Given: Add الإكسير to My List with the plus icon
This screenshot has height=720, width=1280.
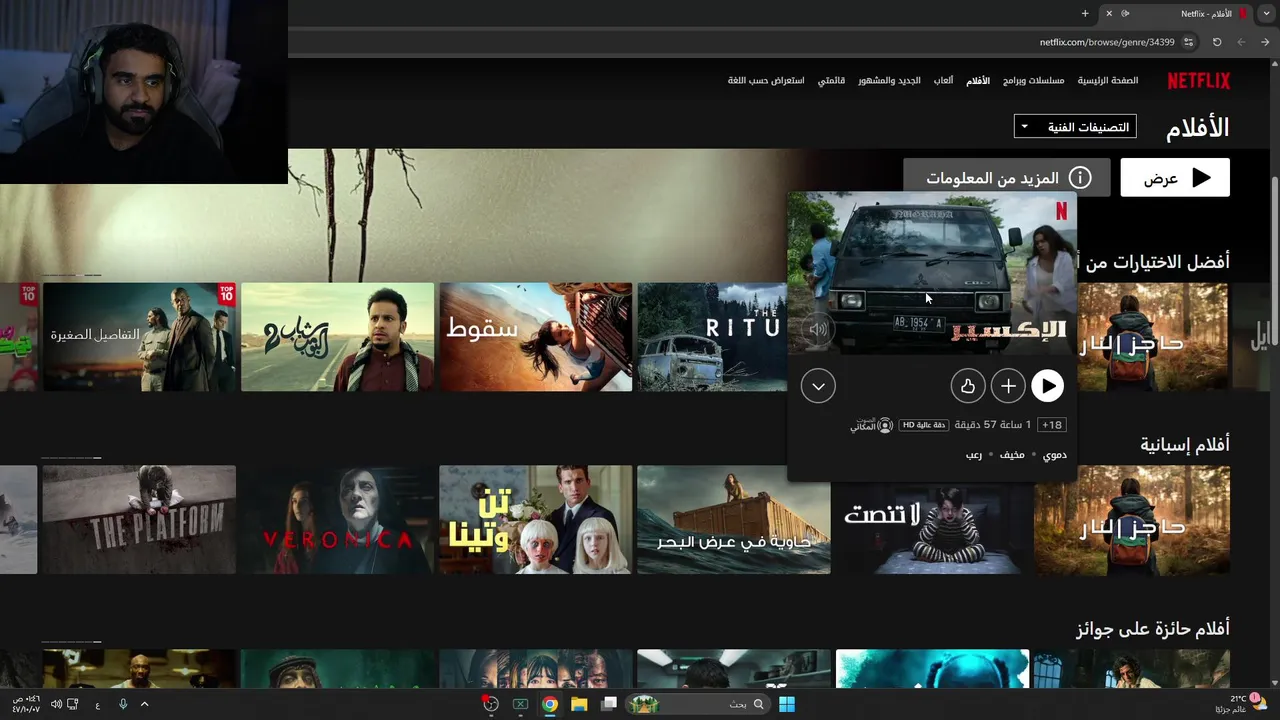Looking at the screenshot, I should [x=1008, y=386].
